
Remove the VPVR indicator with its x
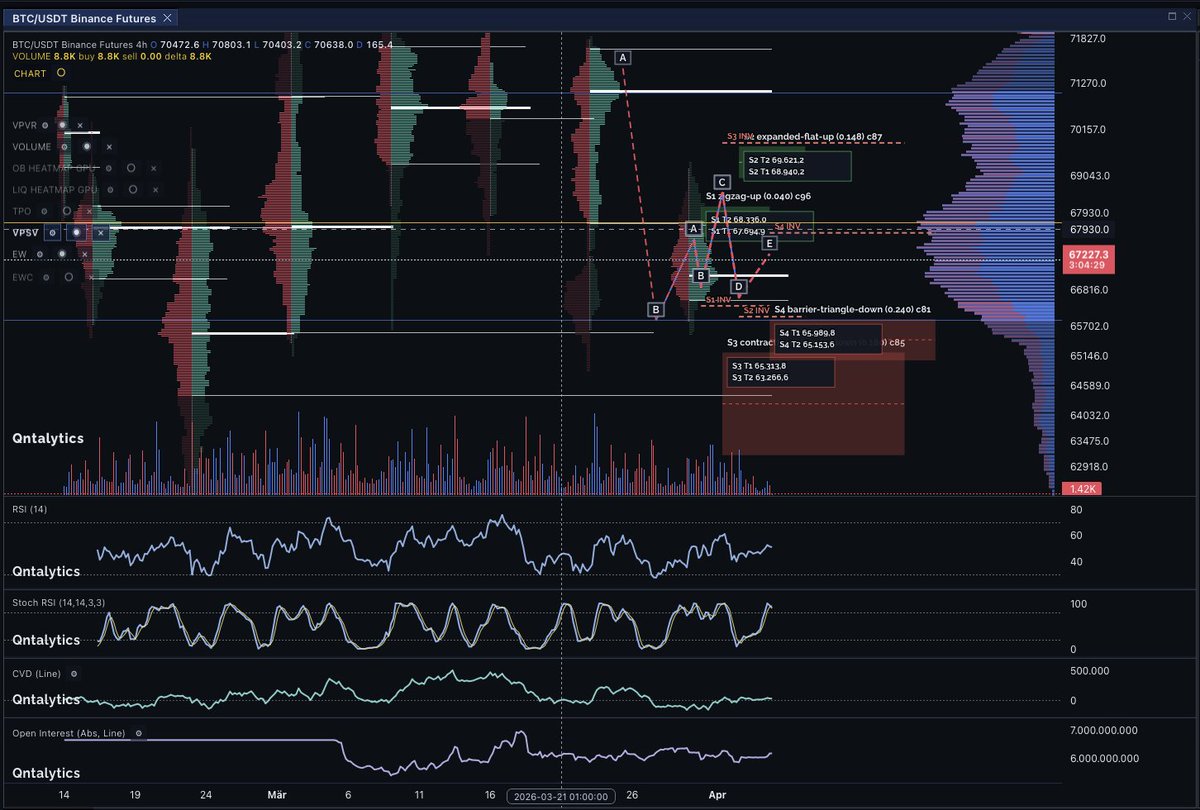tap(80, 125)
